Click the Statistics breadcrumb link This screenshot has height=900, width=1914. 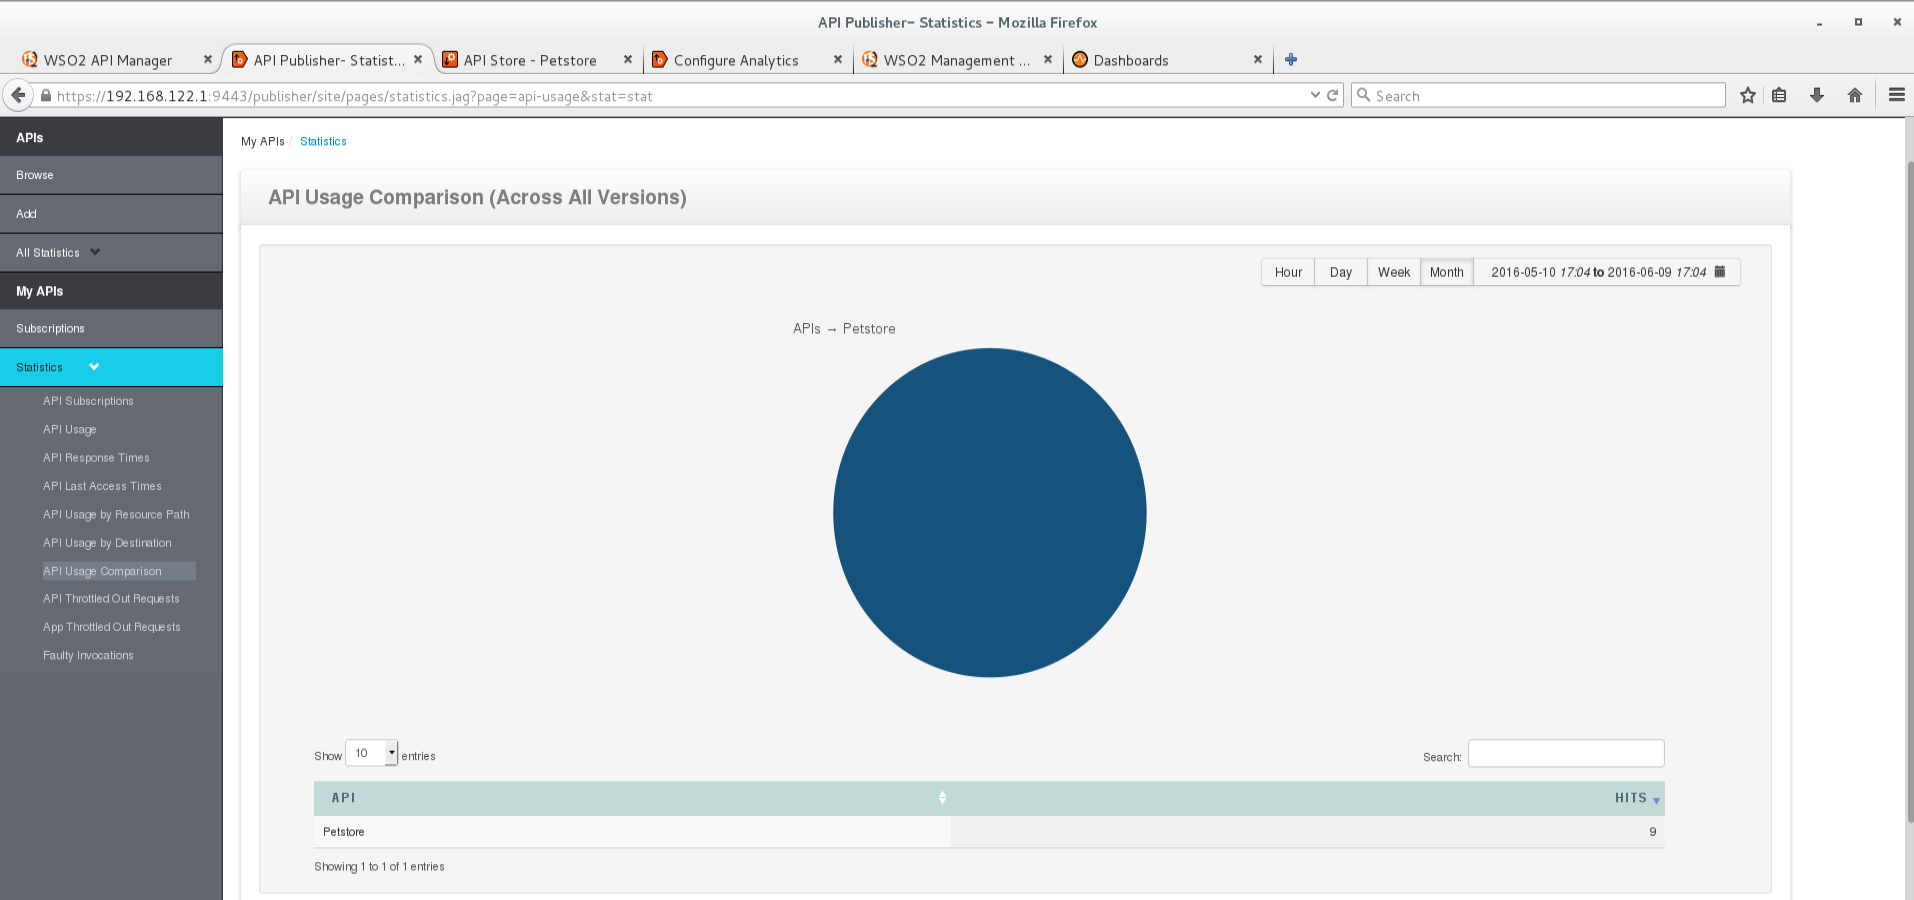tap(323, 142)
